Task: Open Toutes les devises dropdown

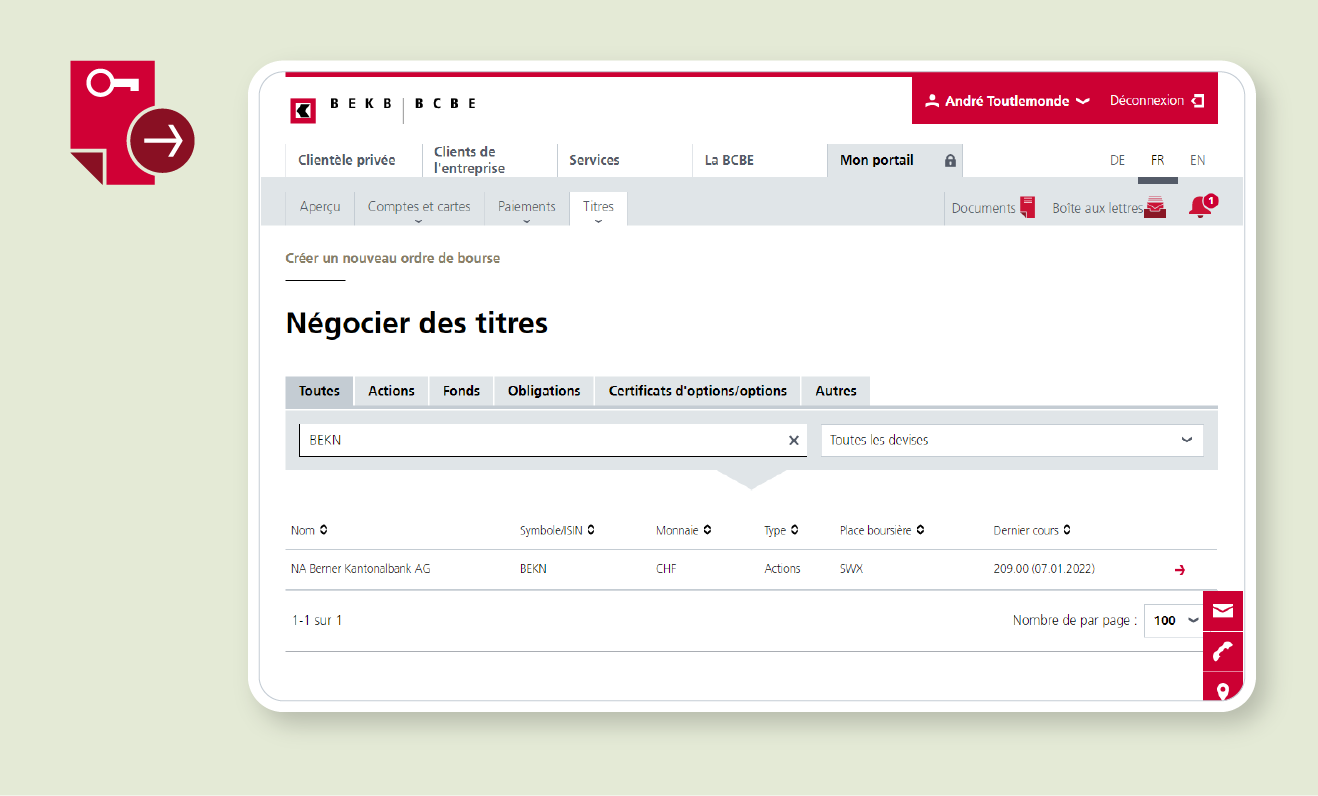Action: (1012, 440)
